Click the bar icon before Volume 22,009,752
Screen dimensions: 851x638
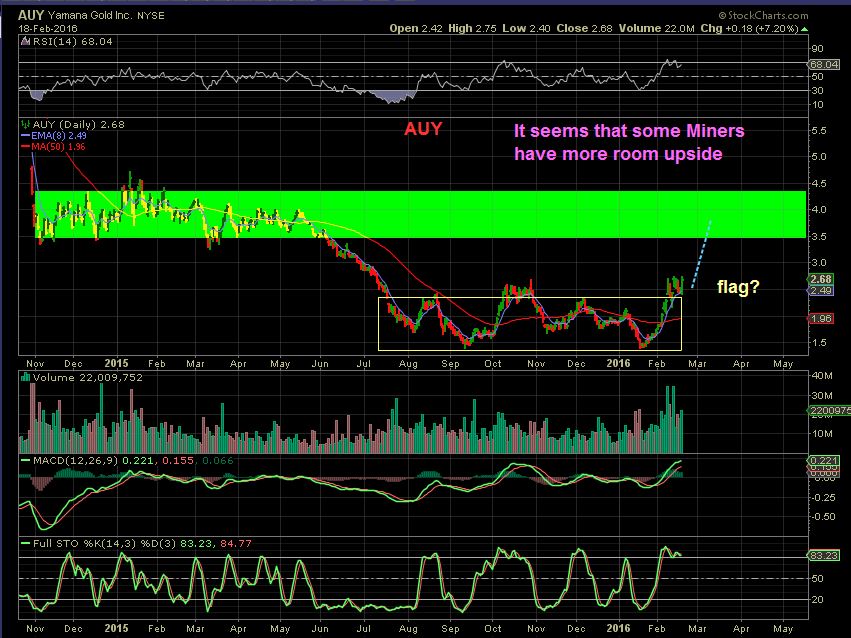[25, 377]
